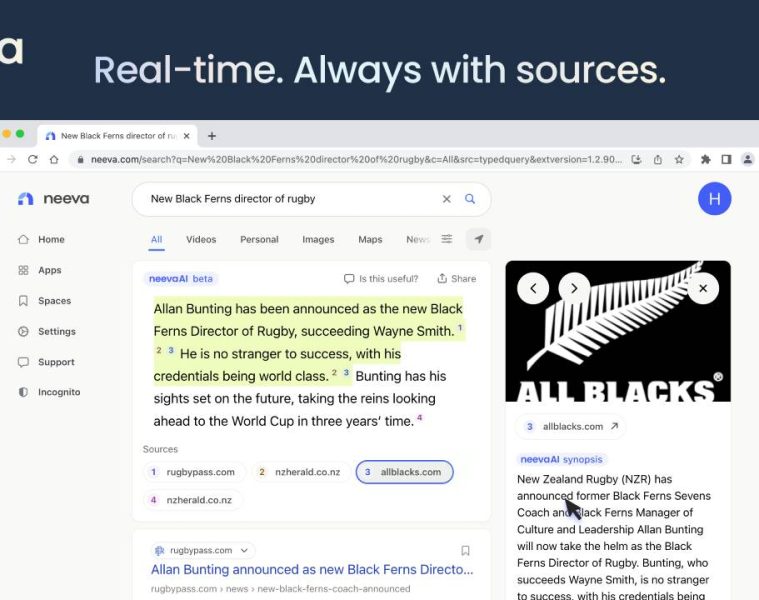
Task: Select the News results tab
Action: coord(418,240)
